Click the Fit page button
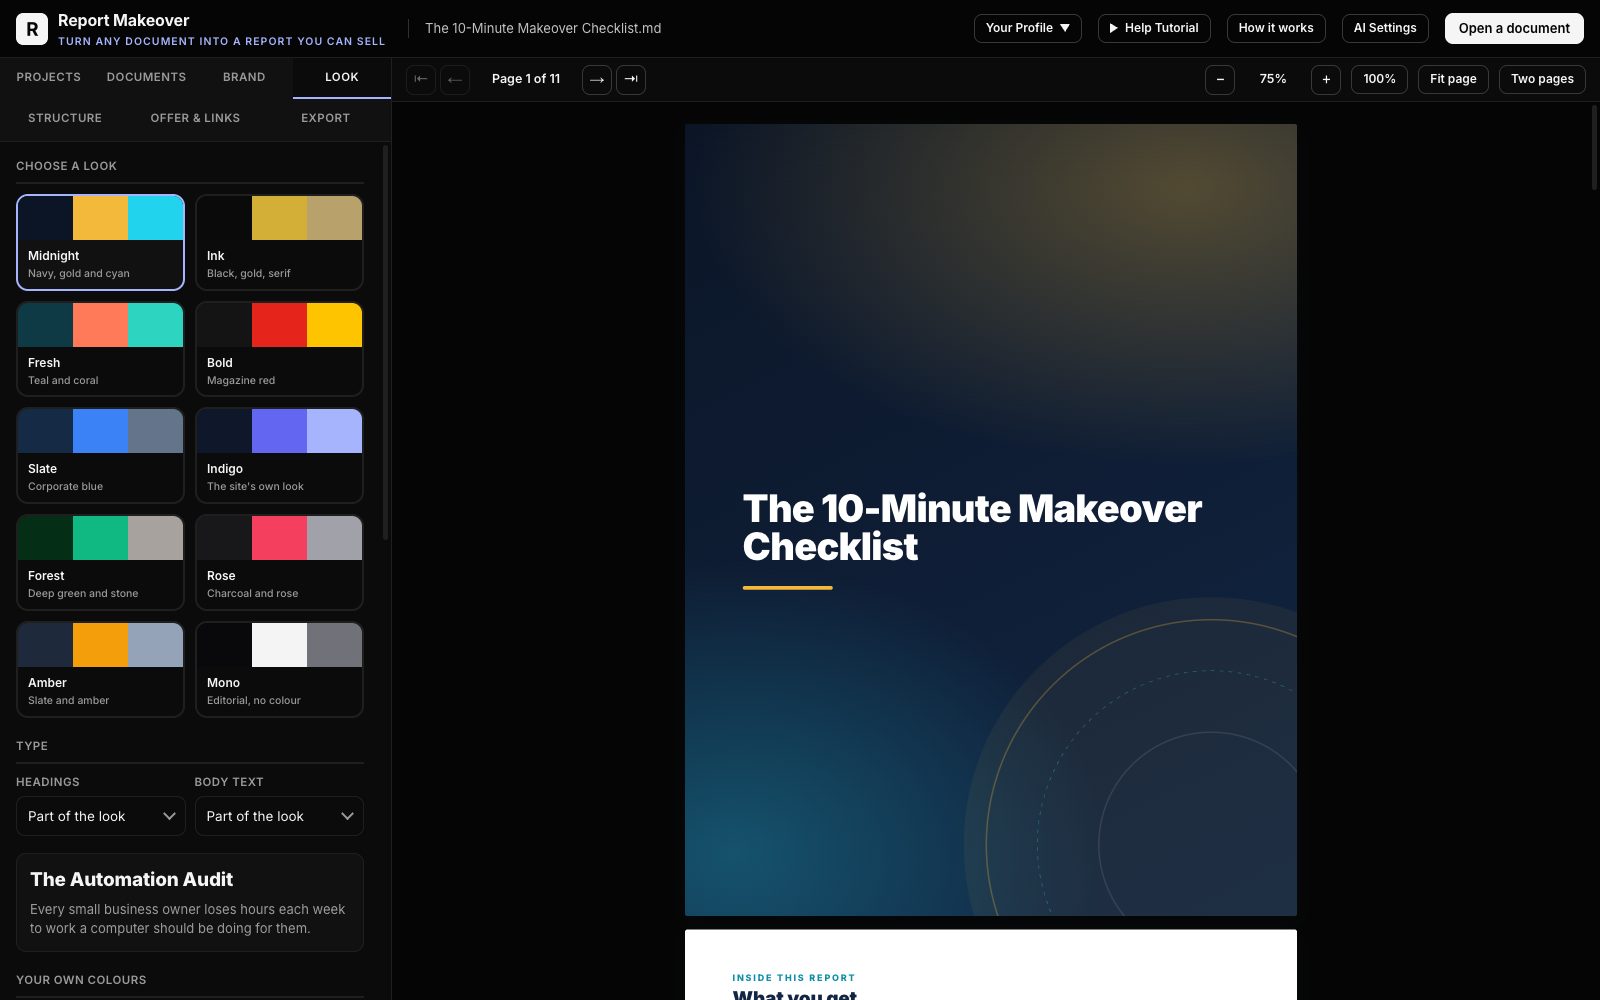 (x=1453, y=79)
